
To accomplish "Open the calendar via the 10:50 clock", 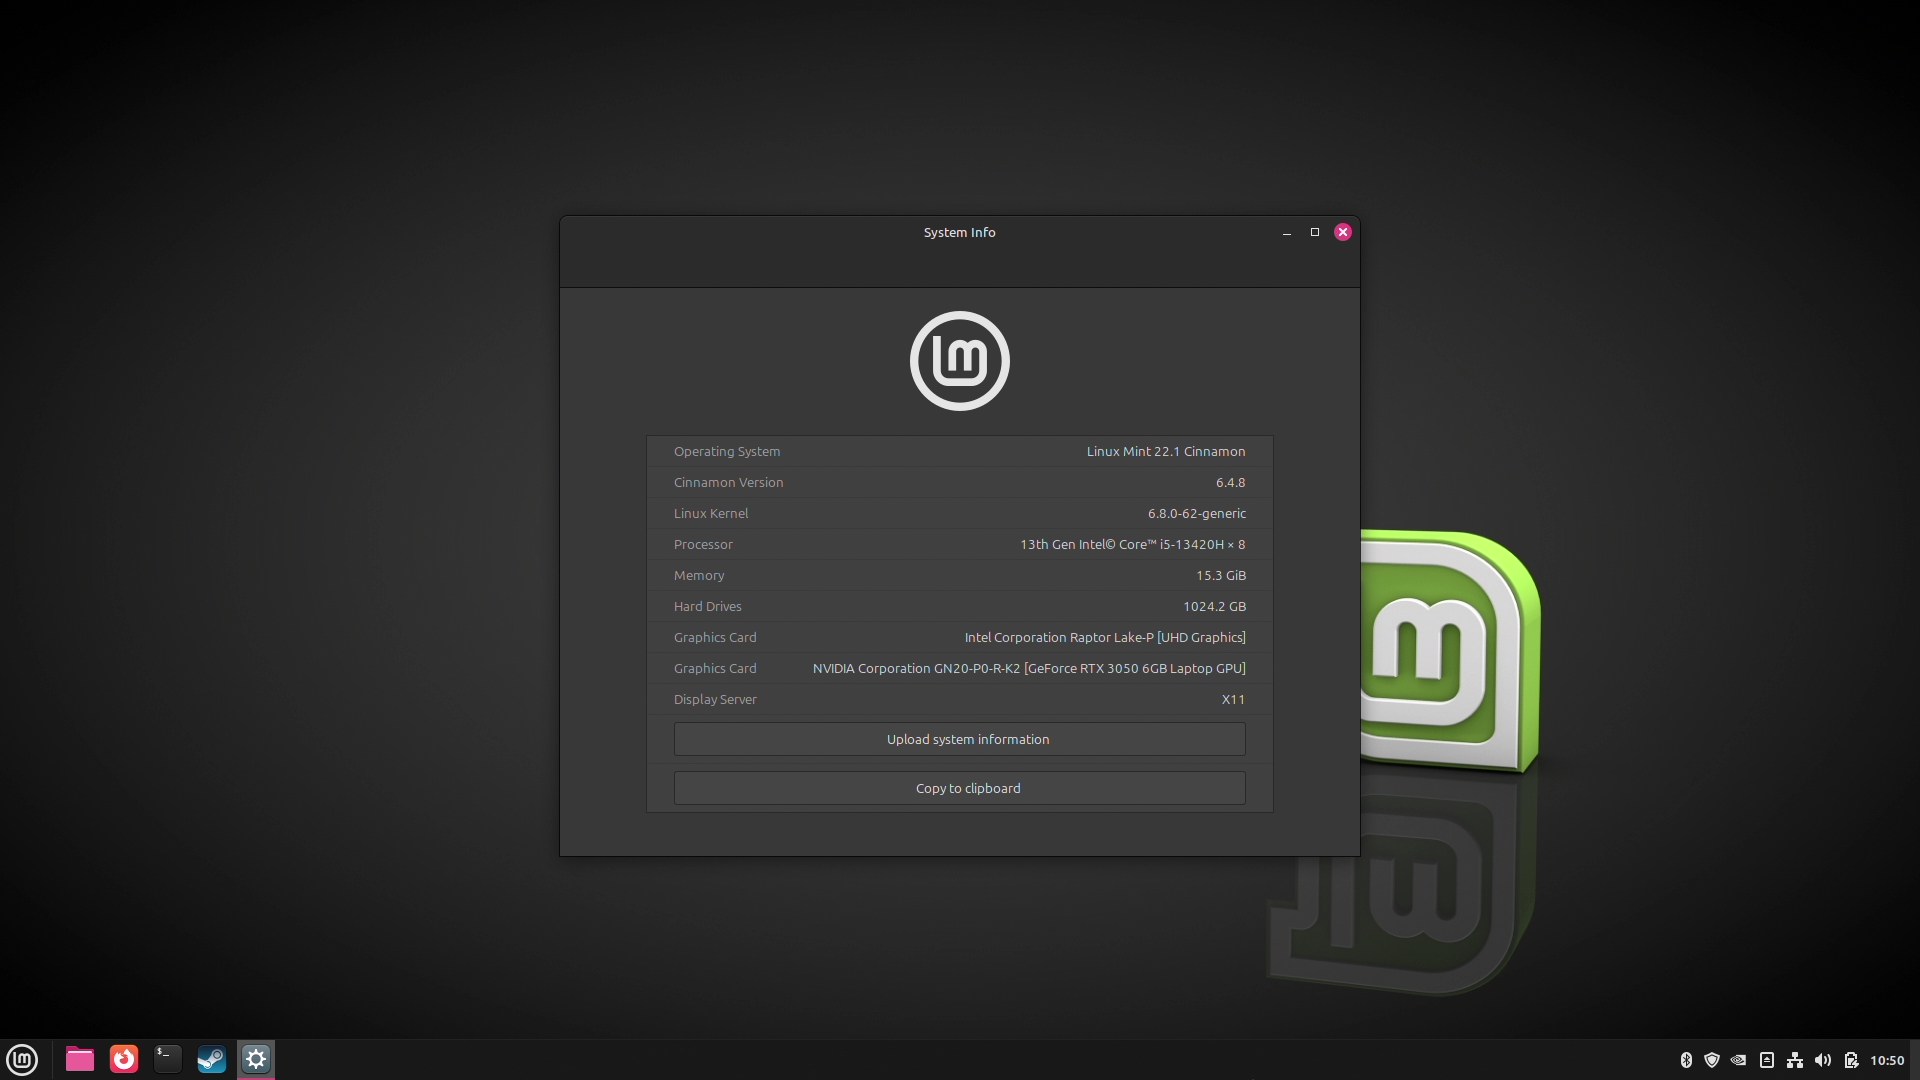I will coord(1887,1060).
